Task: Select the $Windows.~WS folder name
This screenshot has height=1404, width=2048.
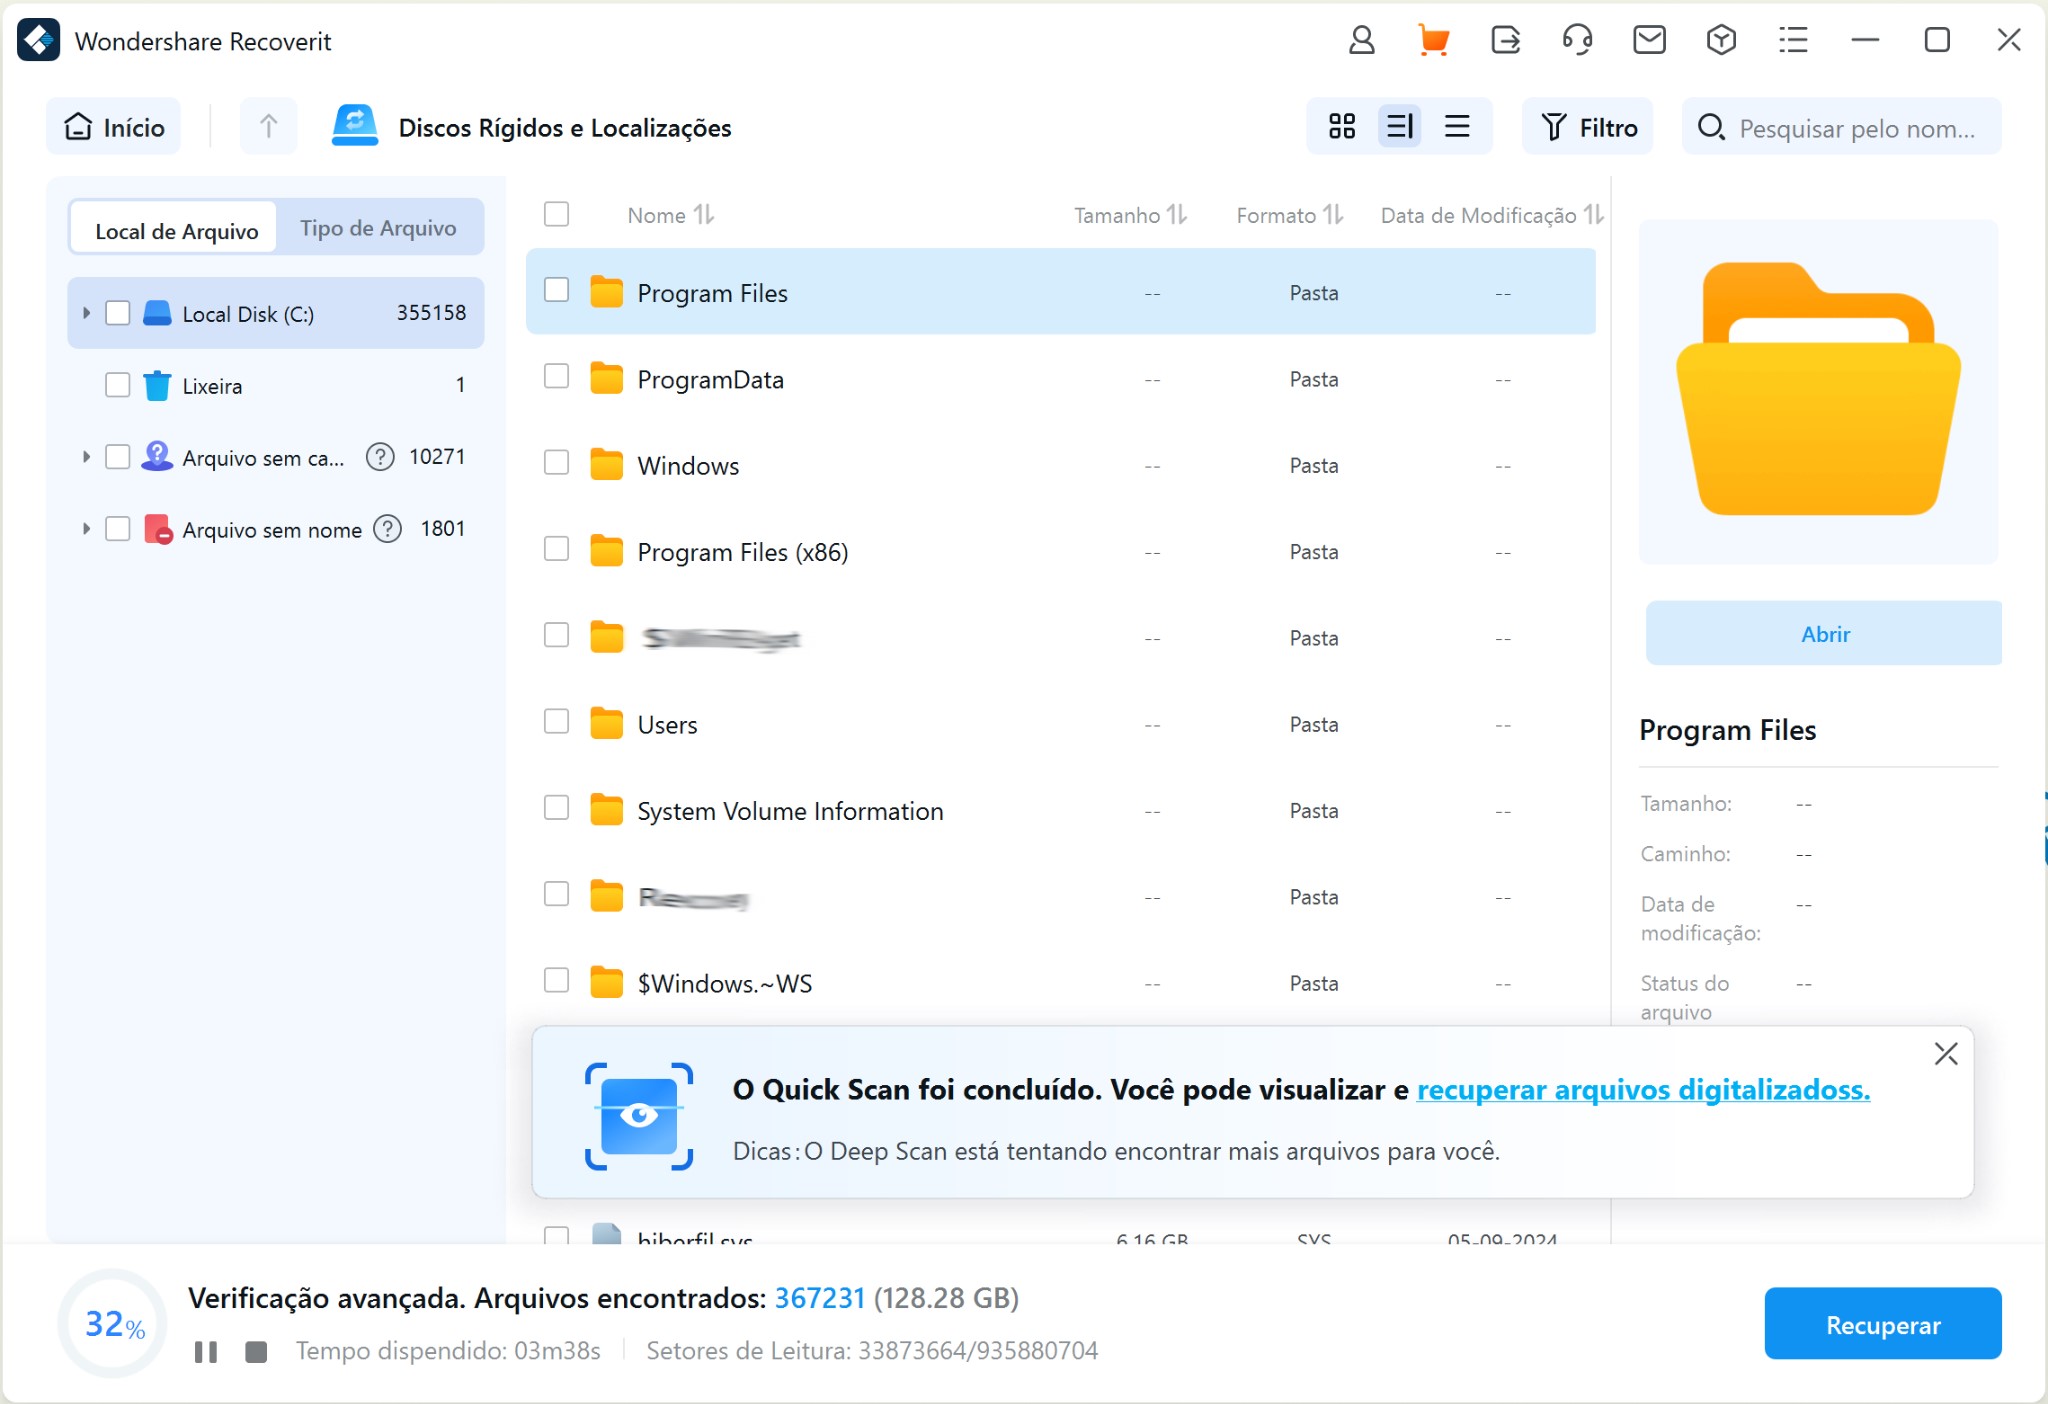Action: 725,984
